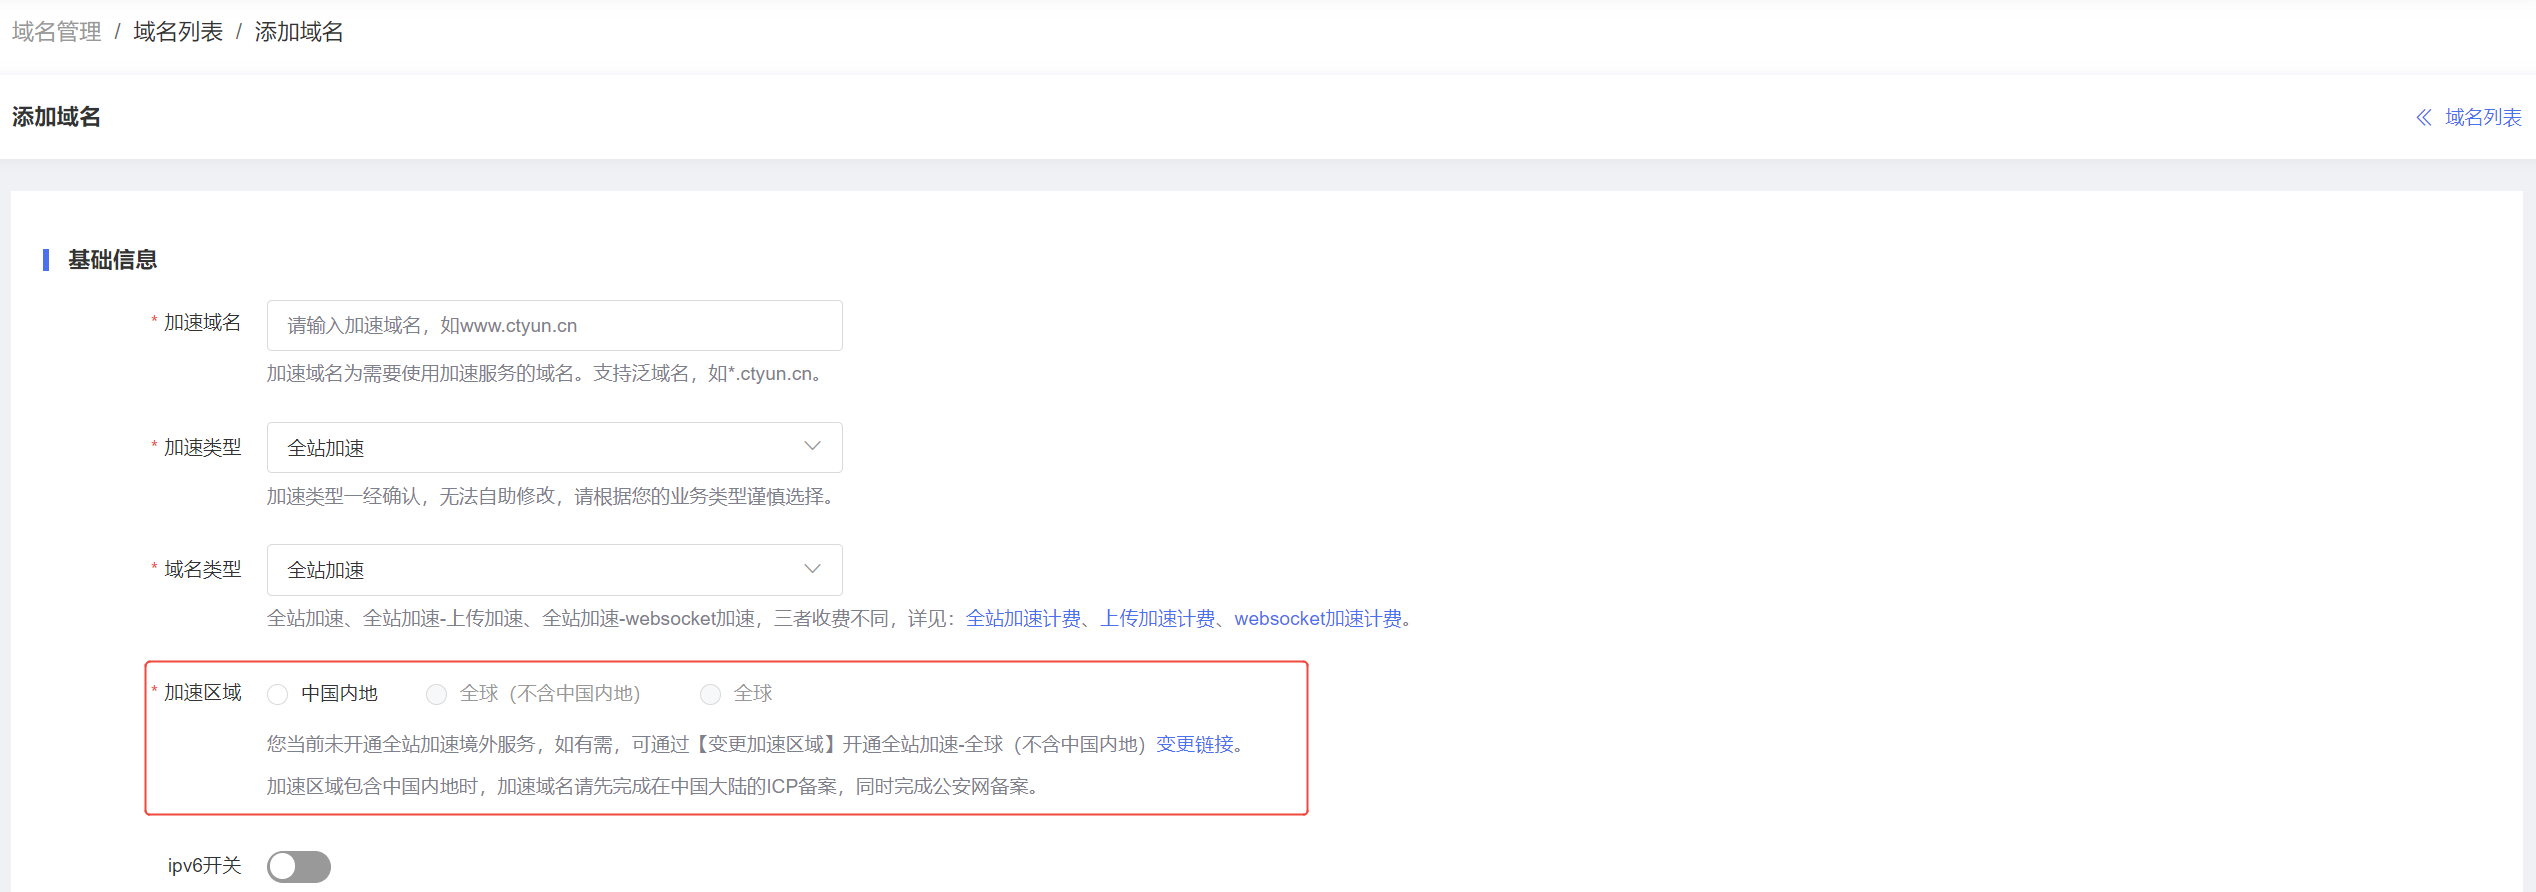Click the hint 加速类型一经确认，无法自助修改
Screen dimensions: 2536x892
[553, 497]
